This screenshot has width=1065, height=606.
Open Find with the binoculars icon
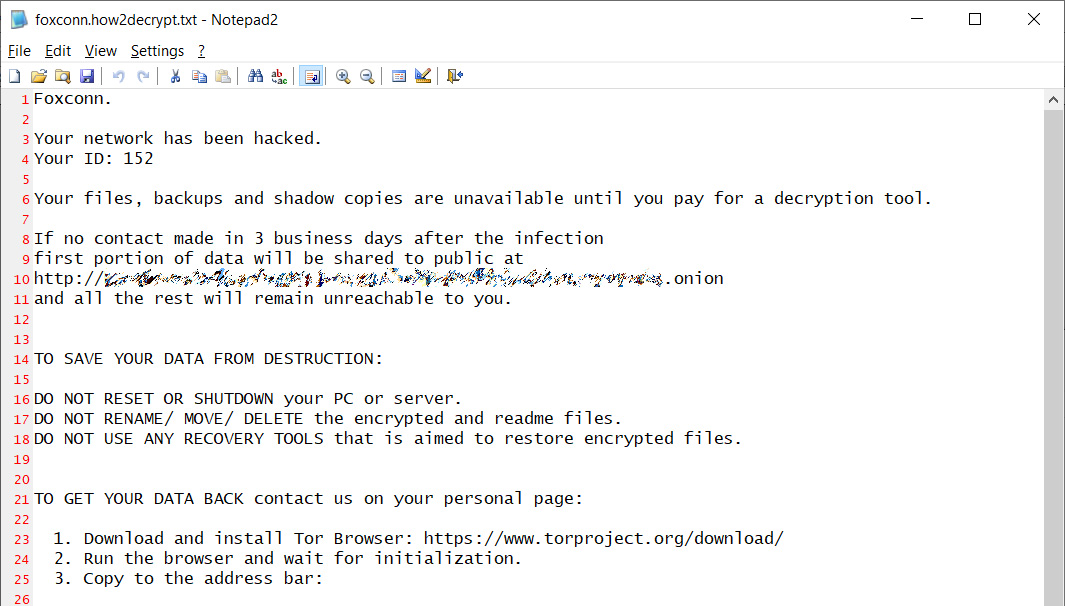255,76
